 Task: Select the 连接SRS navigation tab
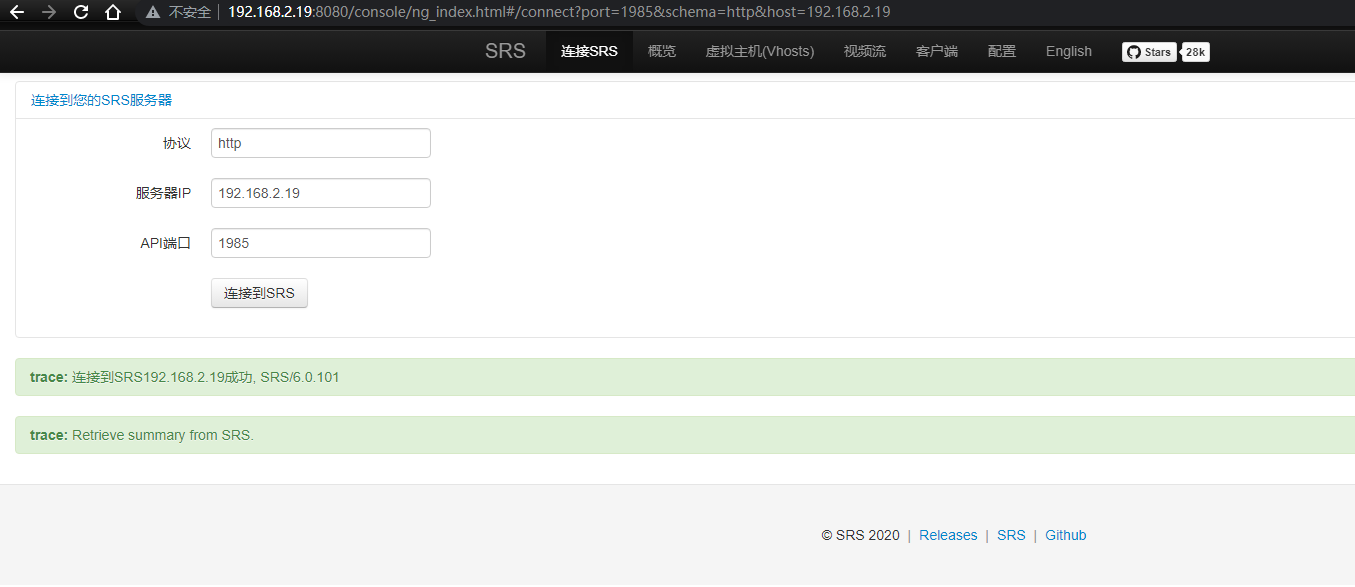click(589, 51)
